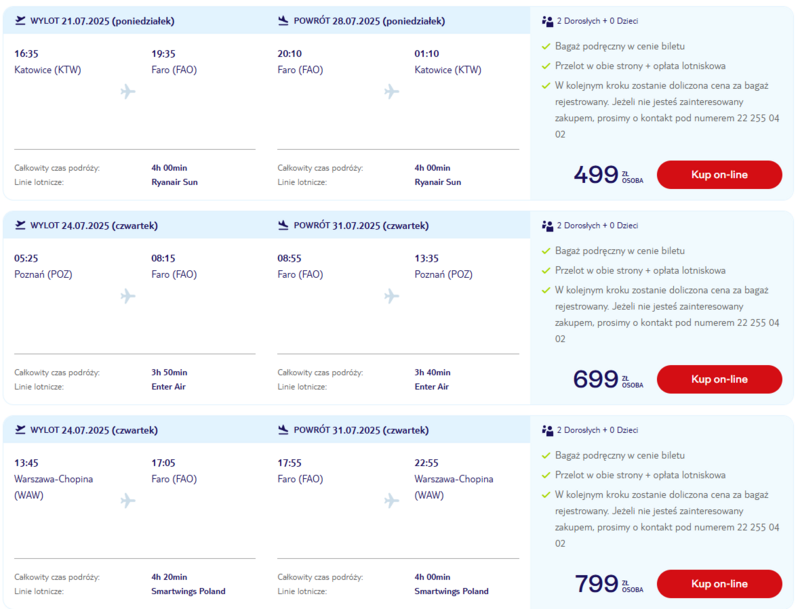This screenshot has height=609, width=800.
Task: Click the departure plane icon for 21.07.2025
Action: (20, 20)
